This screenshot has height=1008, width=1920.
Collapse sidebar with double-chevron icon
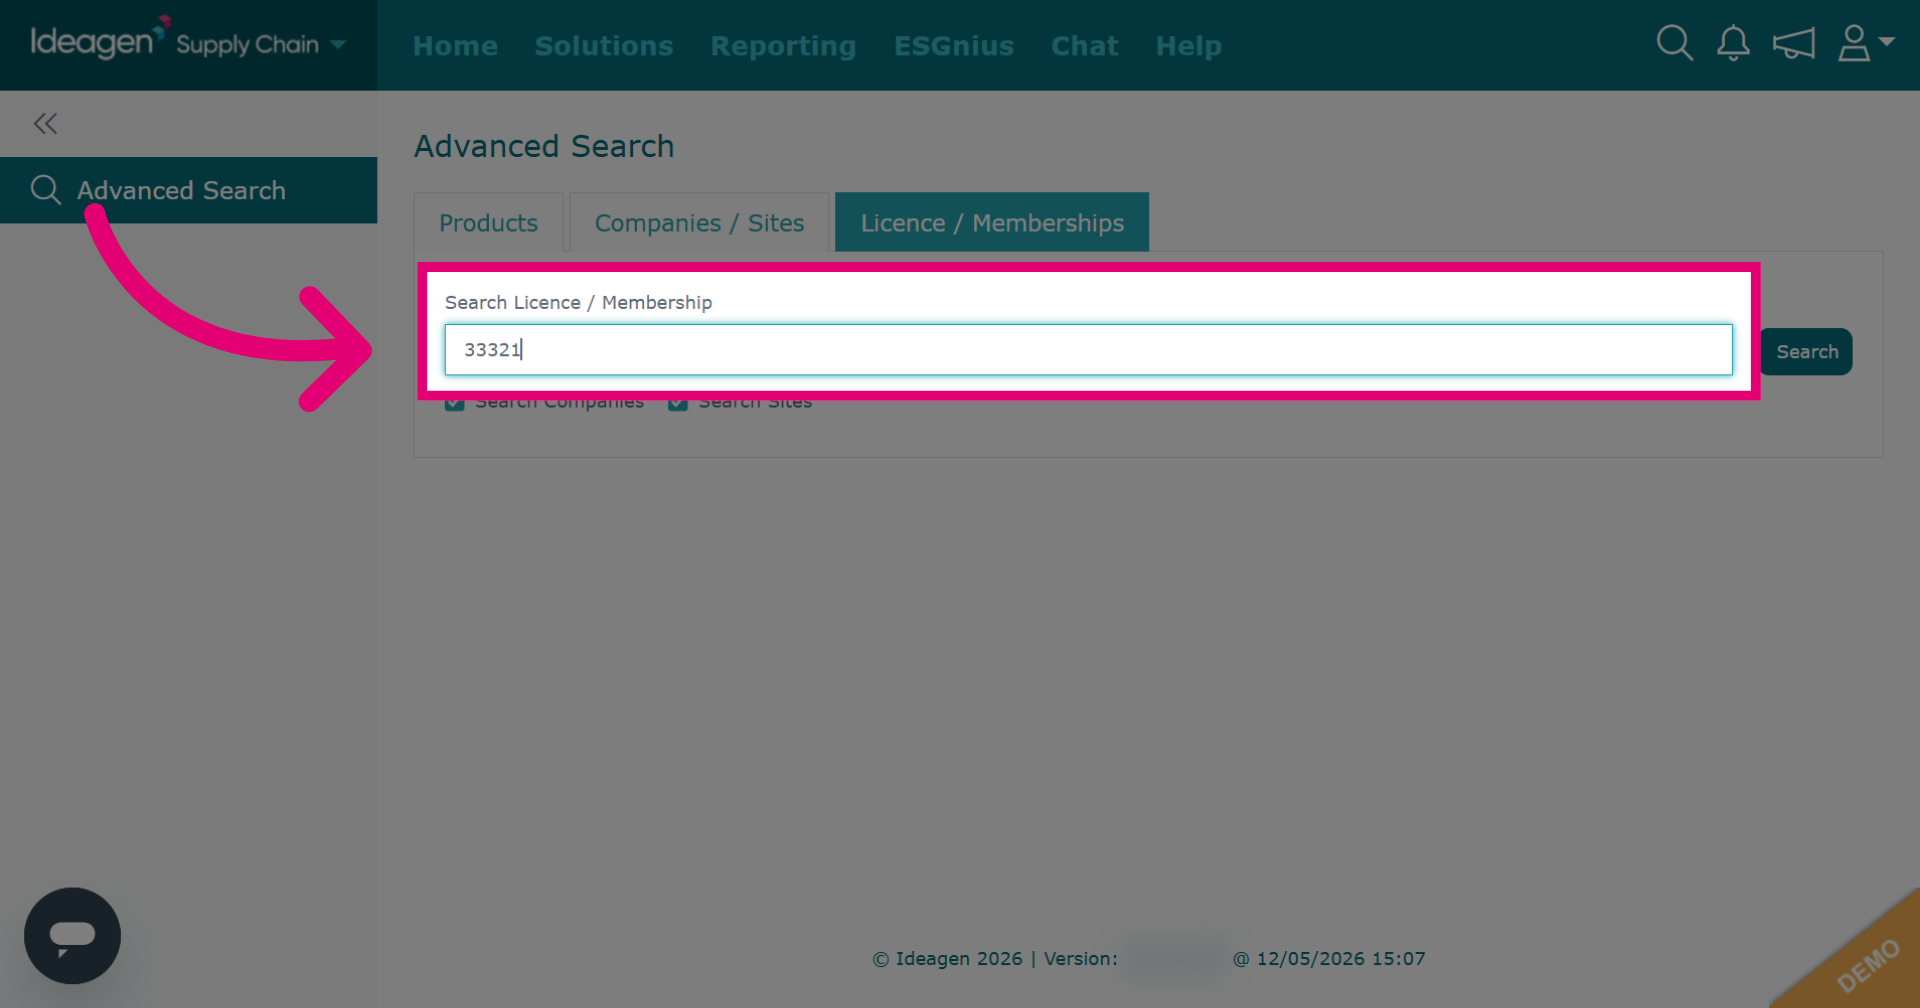click(45, 123)
